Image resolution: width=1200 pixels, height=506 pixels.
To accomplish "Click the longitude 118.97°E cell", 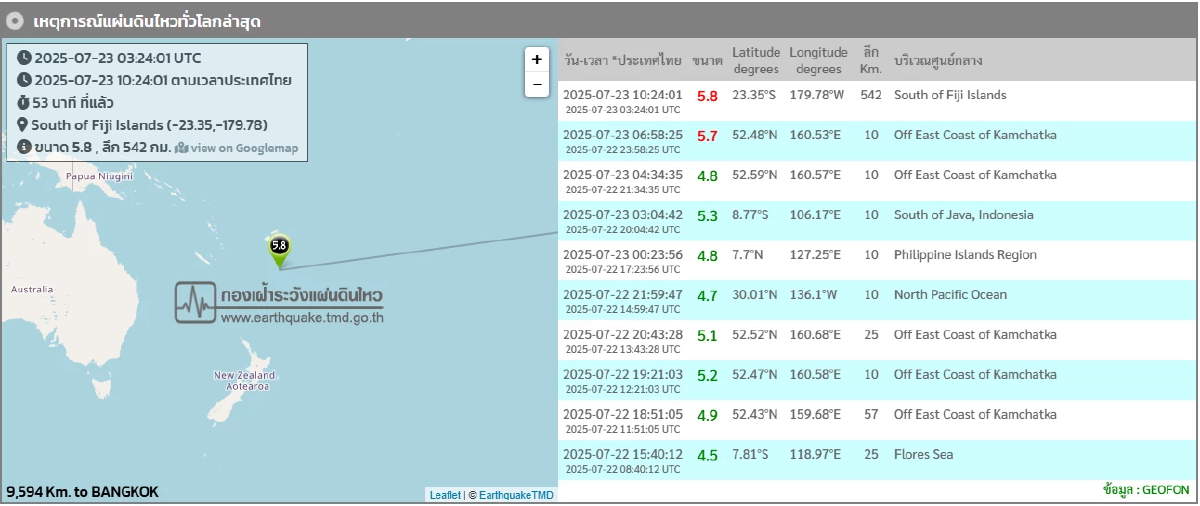I will [815, 455].
